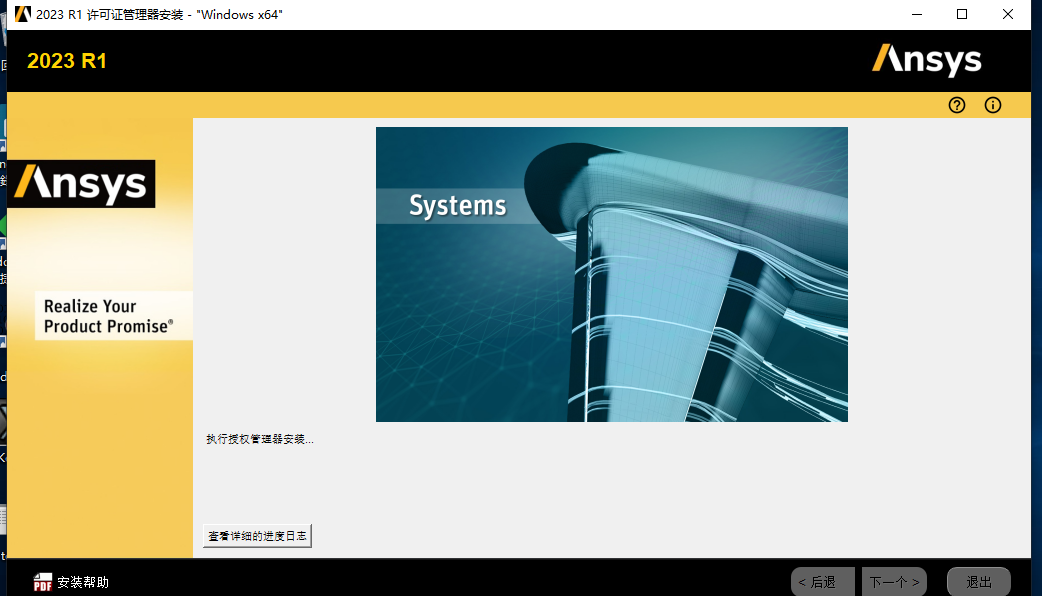Click the yellow ribbon bar below the header
1042x596 pixels.
500,105
